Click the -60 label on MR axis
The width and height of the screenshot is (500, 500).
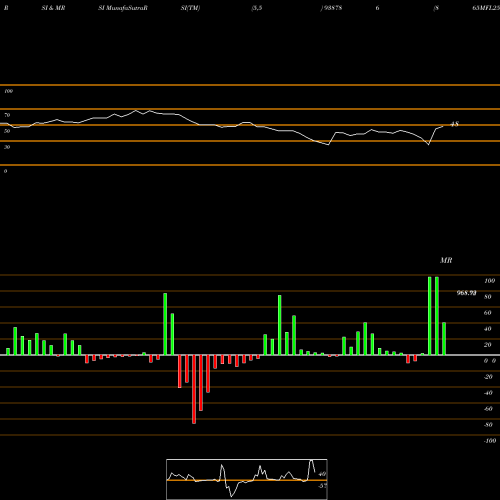pos(488,409)
